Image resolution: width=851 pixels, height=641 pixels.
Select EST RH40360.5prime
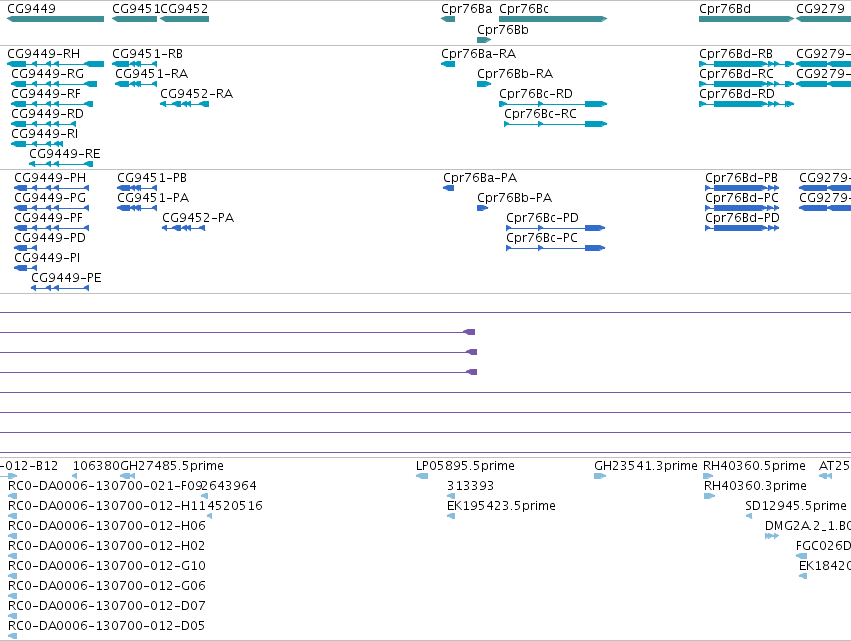[754, 466]
